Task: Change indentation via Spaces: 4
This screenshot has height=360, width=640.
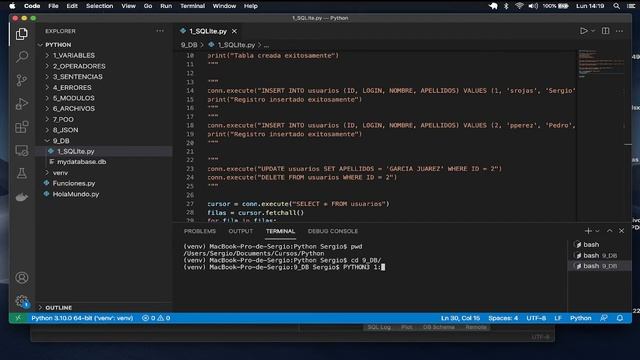Action: (503, 318)
